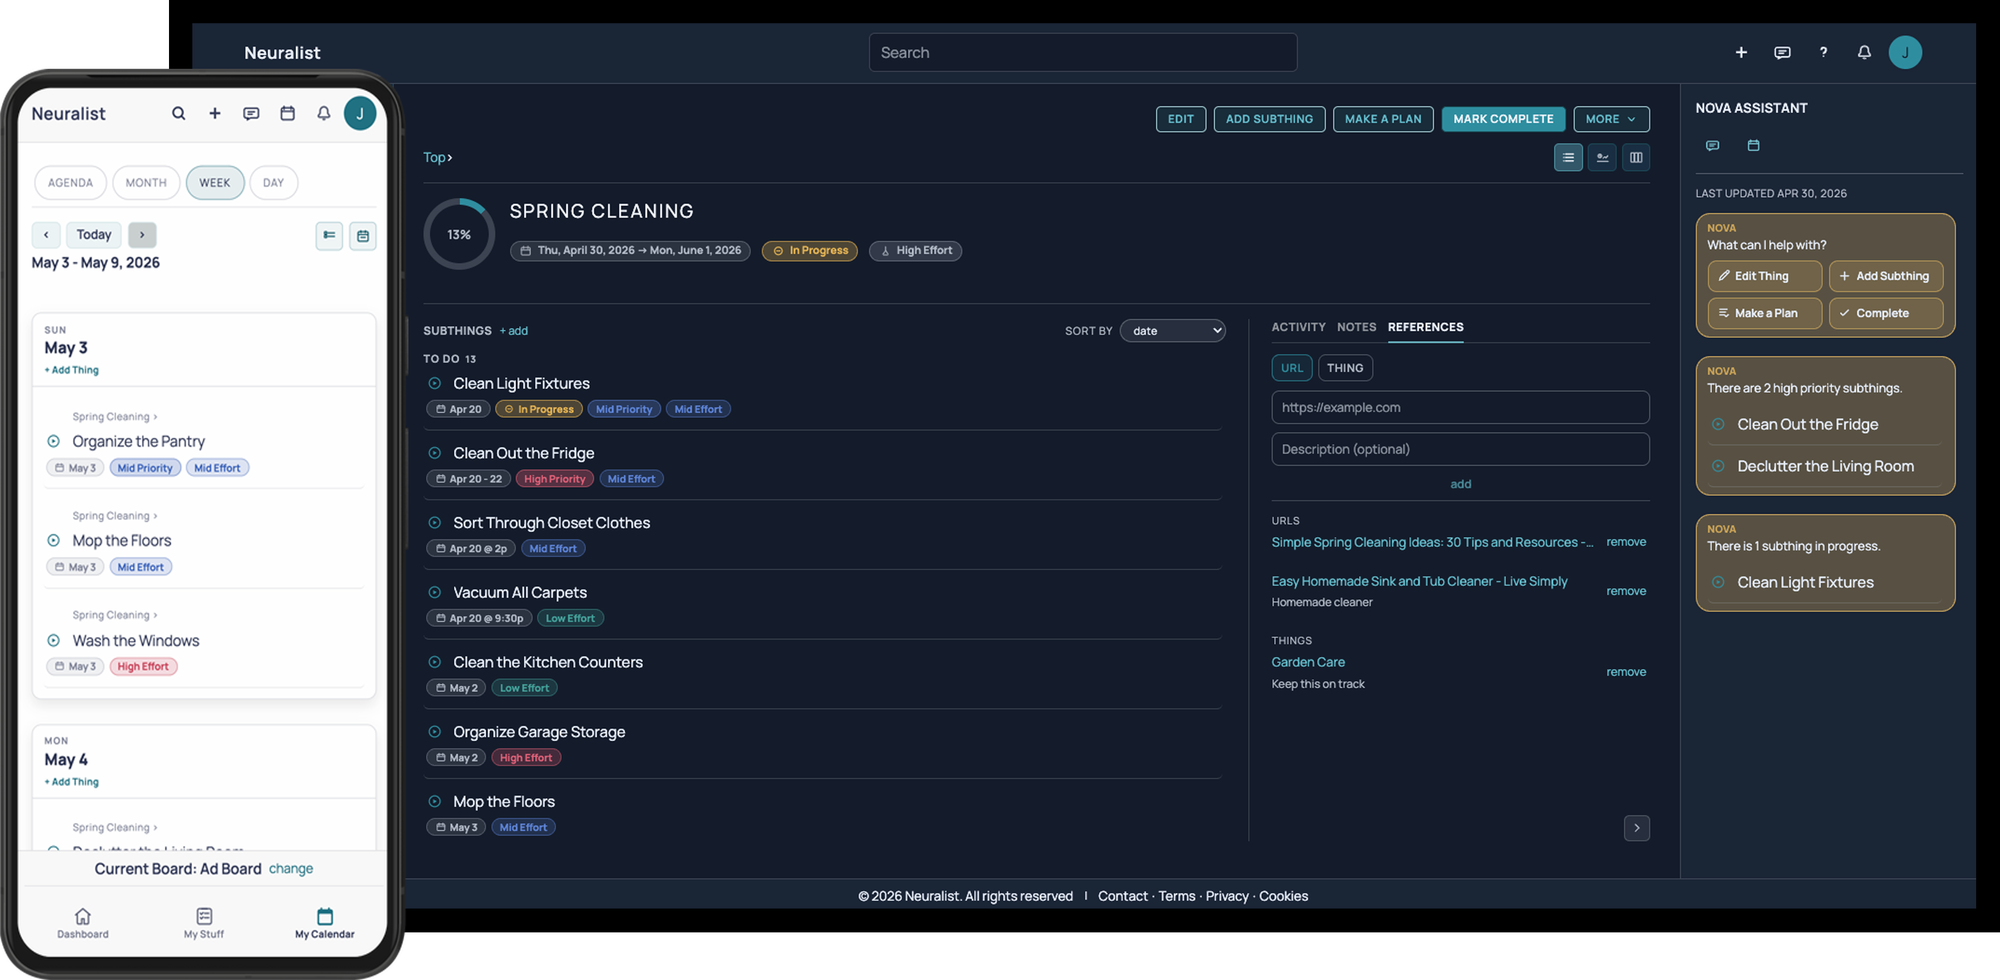Open the MORE dropdown menu
This screenshot has height=980, width=2000.
coord(1611,119)
